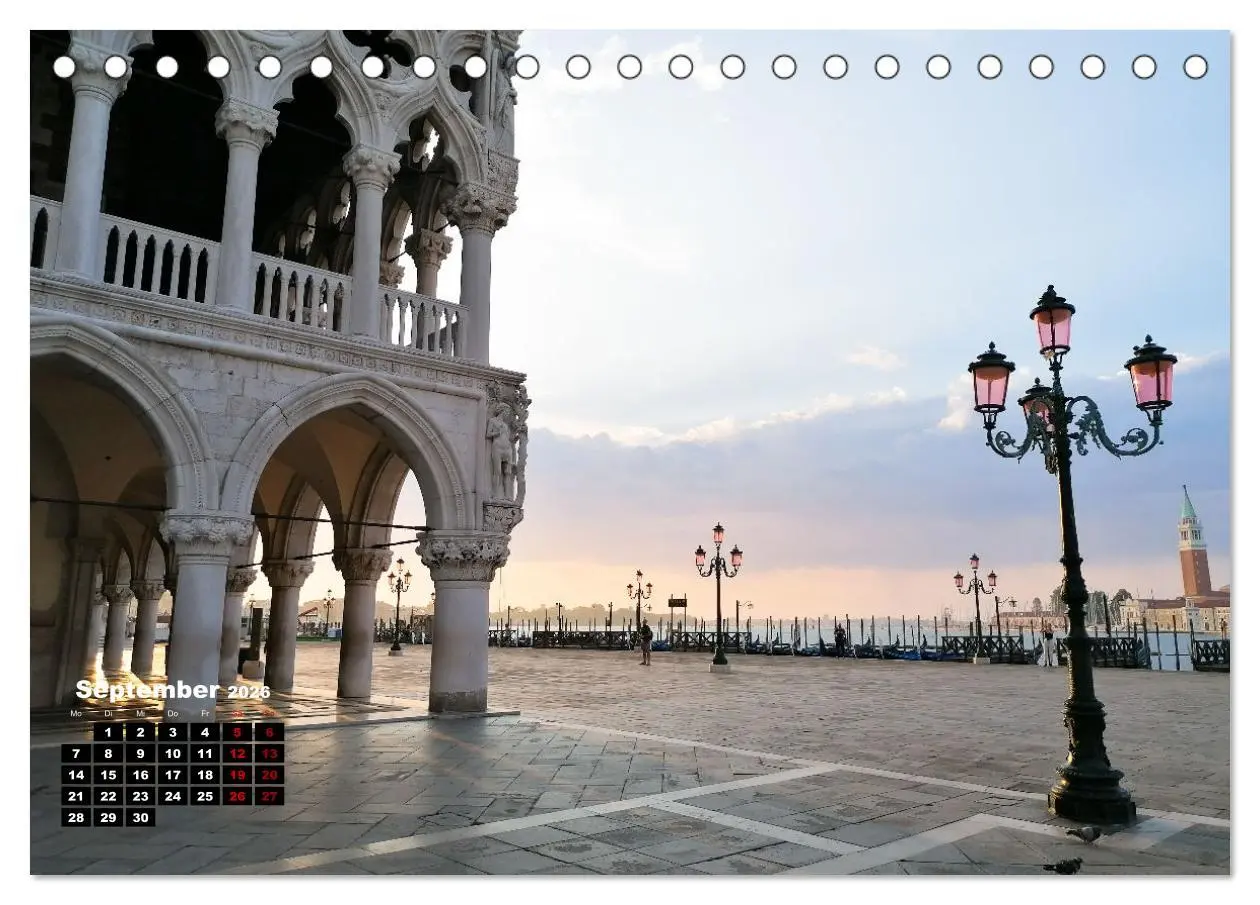Choose date 4 in the calendar grid
The width and height of the screenshot is (1260, 905).
[205, 732]
